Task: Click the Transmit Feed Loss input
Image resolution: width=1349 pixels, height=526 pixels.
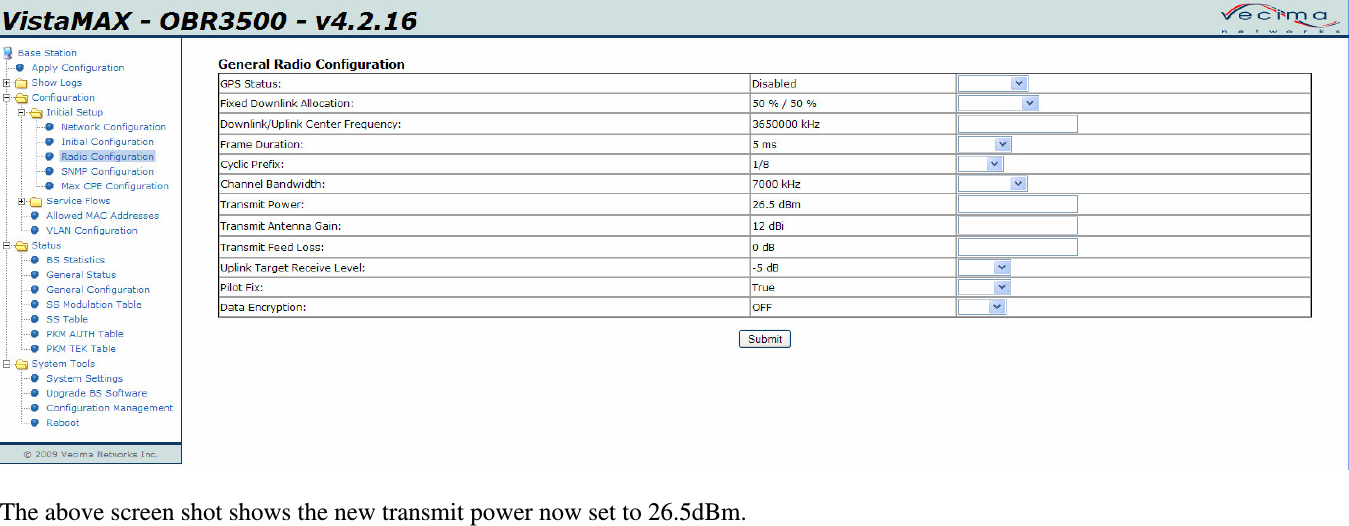Action: [x=1018, y=247]
